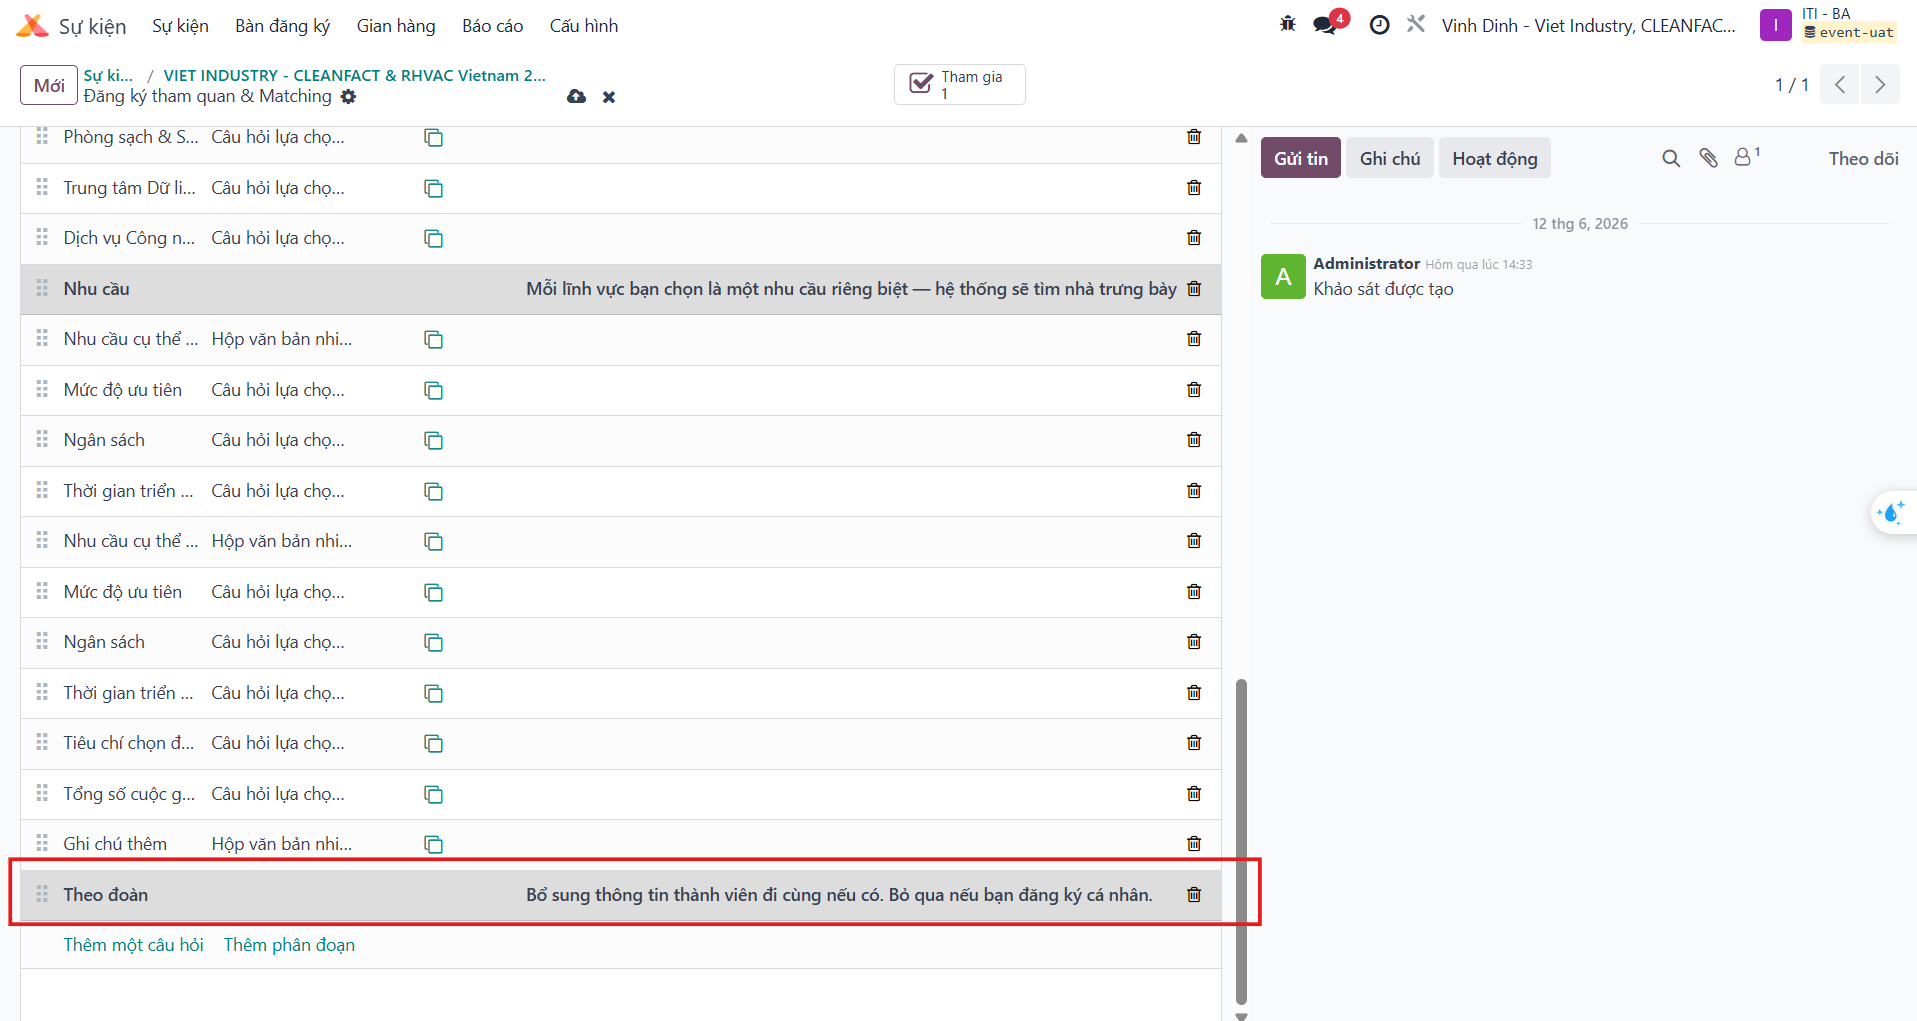The height and width of the screenshot is (1021, 1917).
Task: Duplicate the Tổng số cuộc g... question
Action: tap(433, 795)
